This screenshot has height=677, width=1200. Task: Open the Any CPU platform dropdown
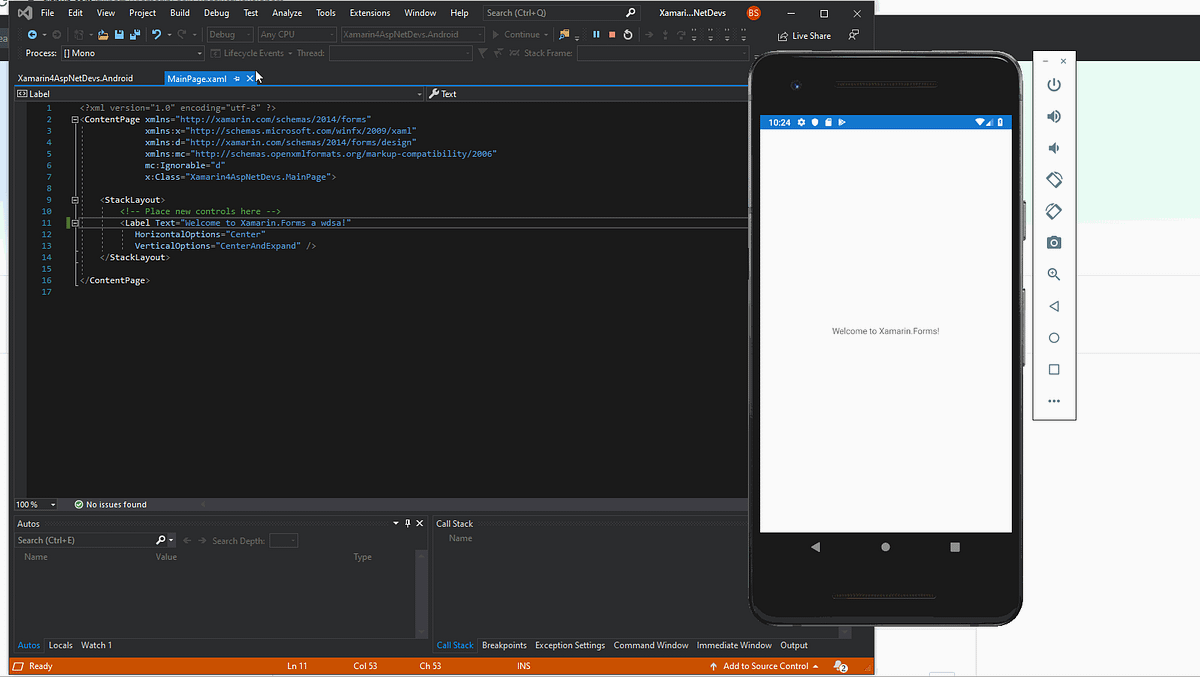point(295,33)
